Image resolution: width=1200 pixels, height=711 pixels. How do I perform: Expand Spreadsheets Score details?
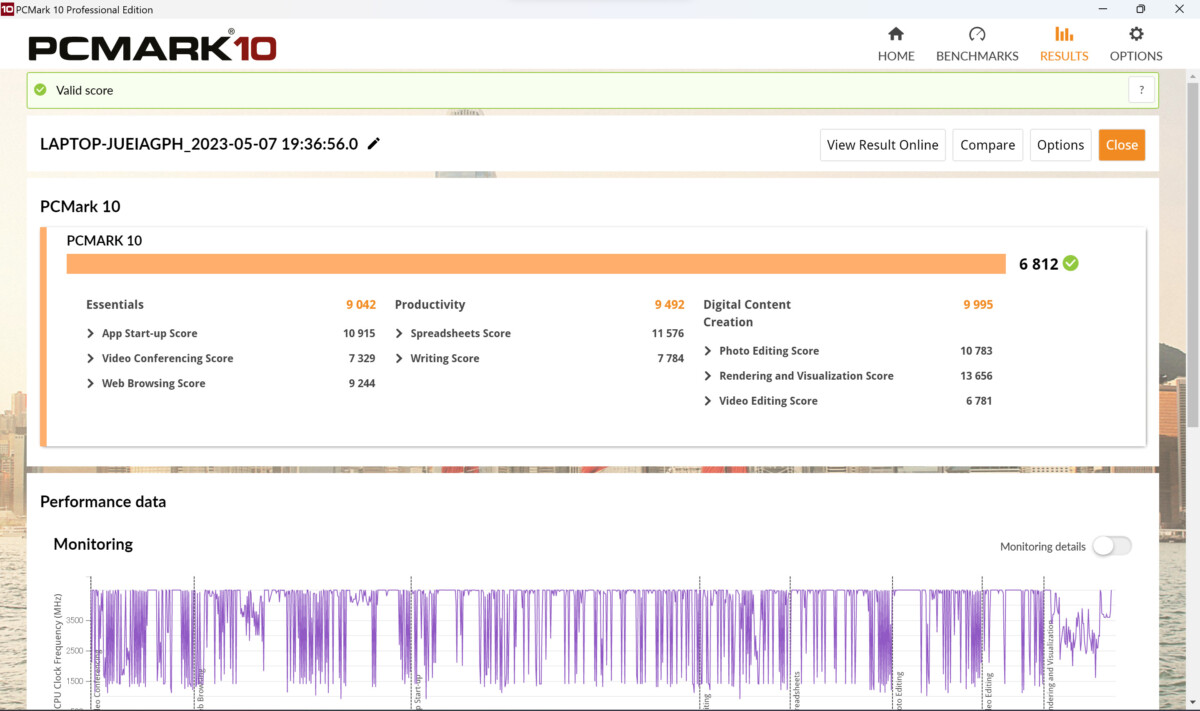click(x=400, y=334)
